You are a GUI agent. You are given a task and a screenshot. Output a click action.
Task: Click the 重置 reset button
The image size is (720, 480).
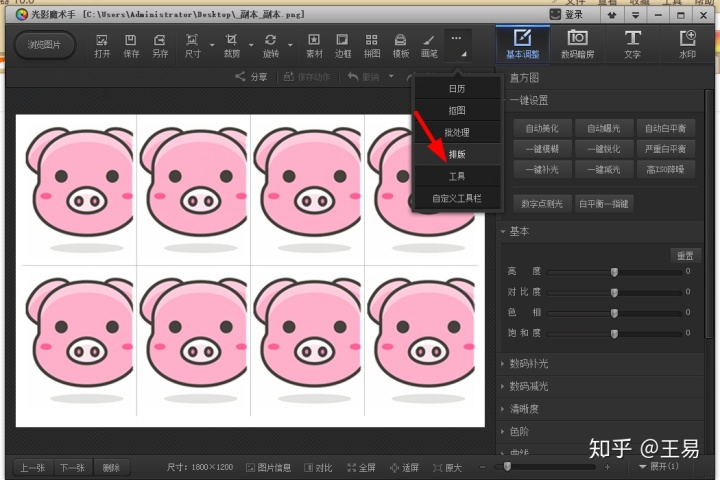pos(685,256)
